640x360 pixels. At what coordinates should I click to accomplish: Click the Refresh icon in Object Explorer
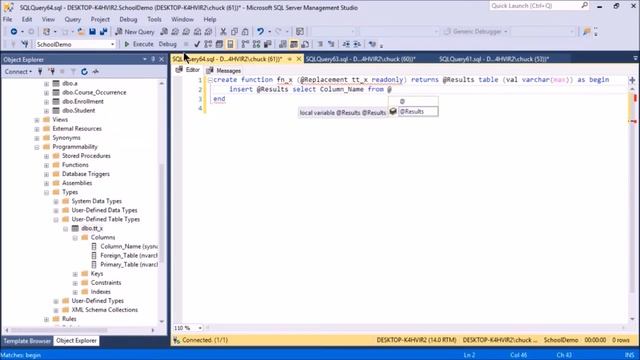click(x=84, y=71)
